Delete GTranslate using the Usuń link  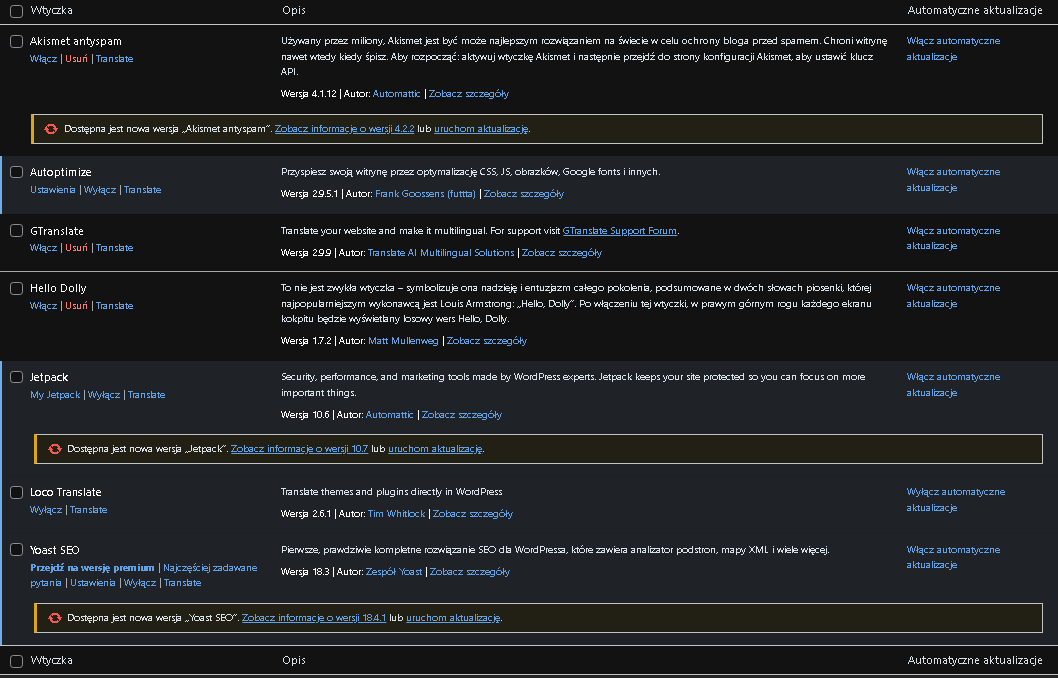[x=76, y=248]
